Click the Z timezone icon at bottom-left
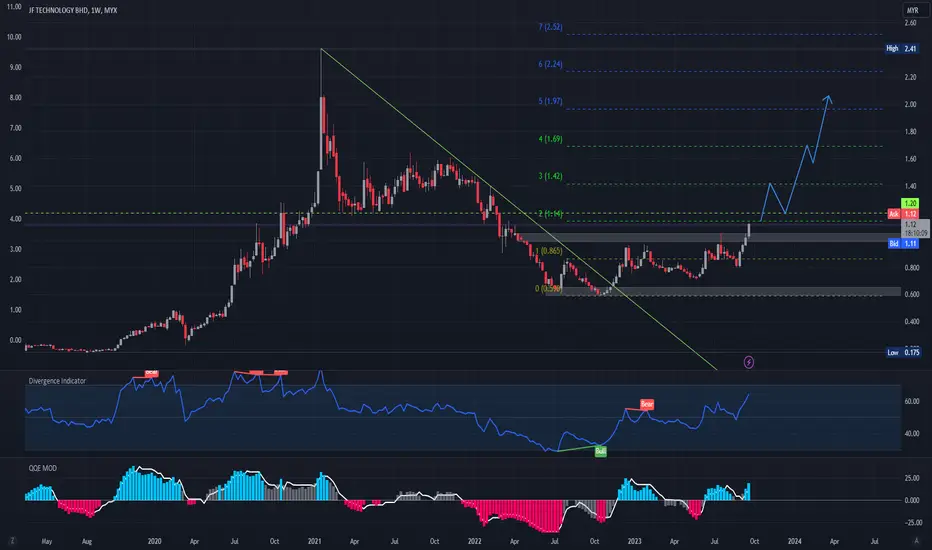The width and height of the screenshot is (932, 550). [x=12, y=541]
